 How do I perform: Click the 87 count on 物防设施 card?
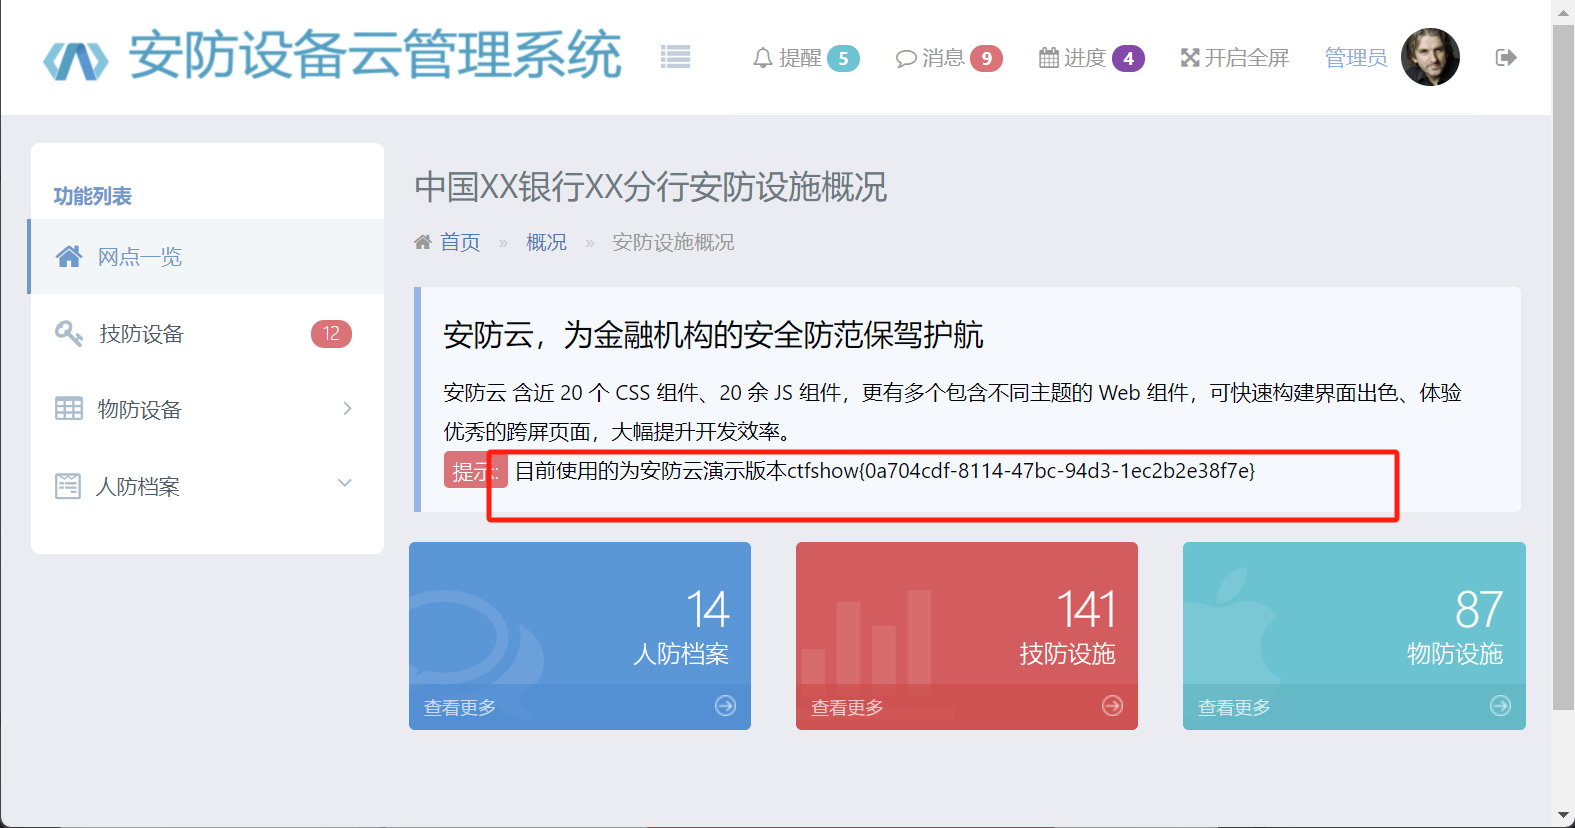click(x=1479, y=609)
